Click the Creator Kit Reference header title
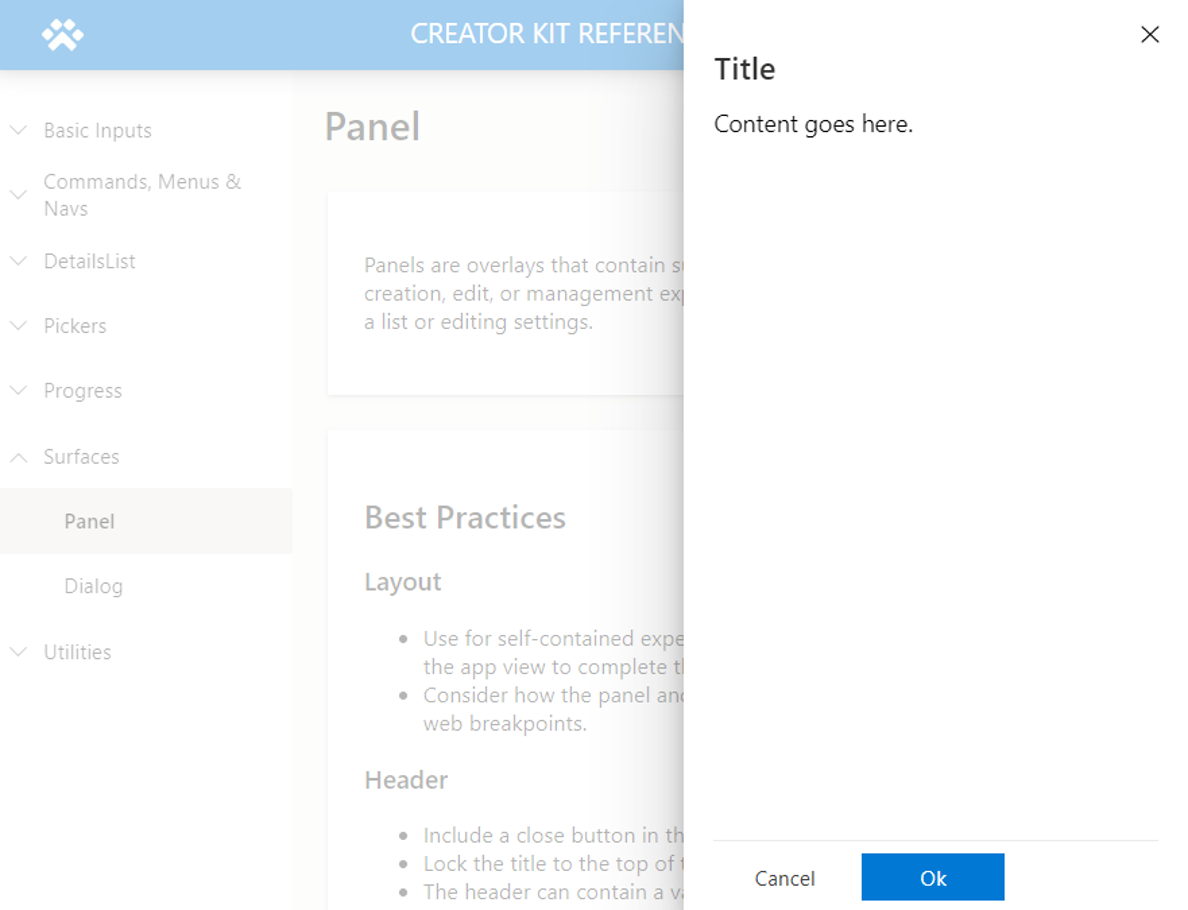 pyautogui.click(x=546, y=34)
